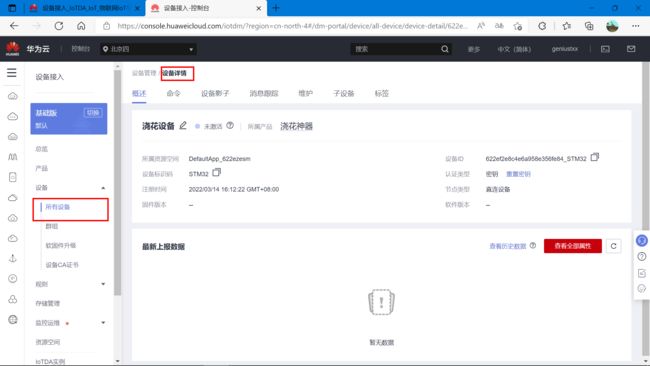The width and height of the screenshot is (650, 366).
Task: Copy the device identifier STM32
Action: click(x=216, y=172)
